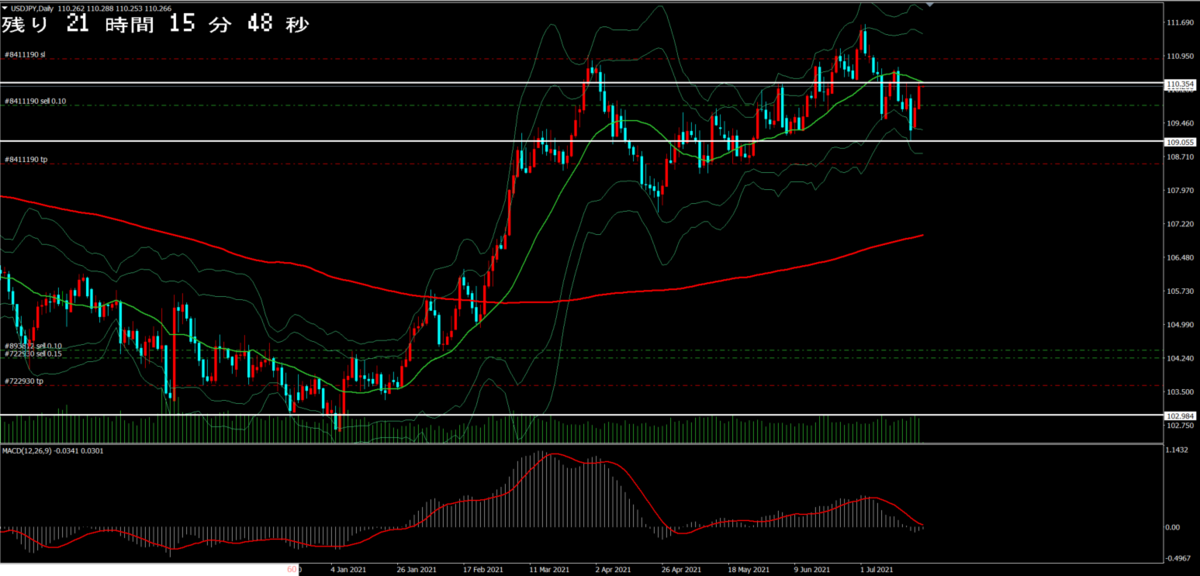This screenshot has height=576, width=1200.
Task: Click the 108.710 value on the price scale
Action: tap(1181, 157)
